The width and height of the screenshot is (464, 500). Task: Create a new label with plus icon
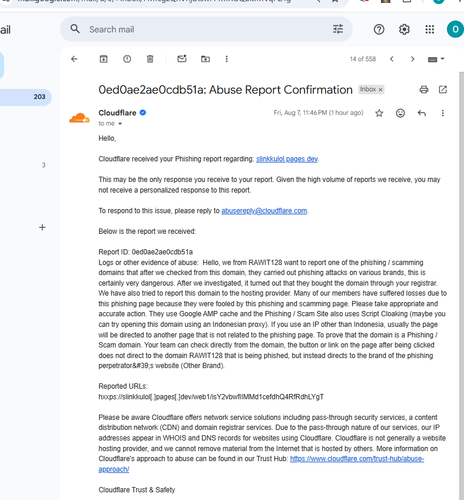pos(42,227)
